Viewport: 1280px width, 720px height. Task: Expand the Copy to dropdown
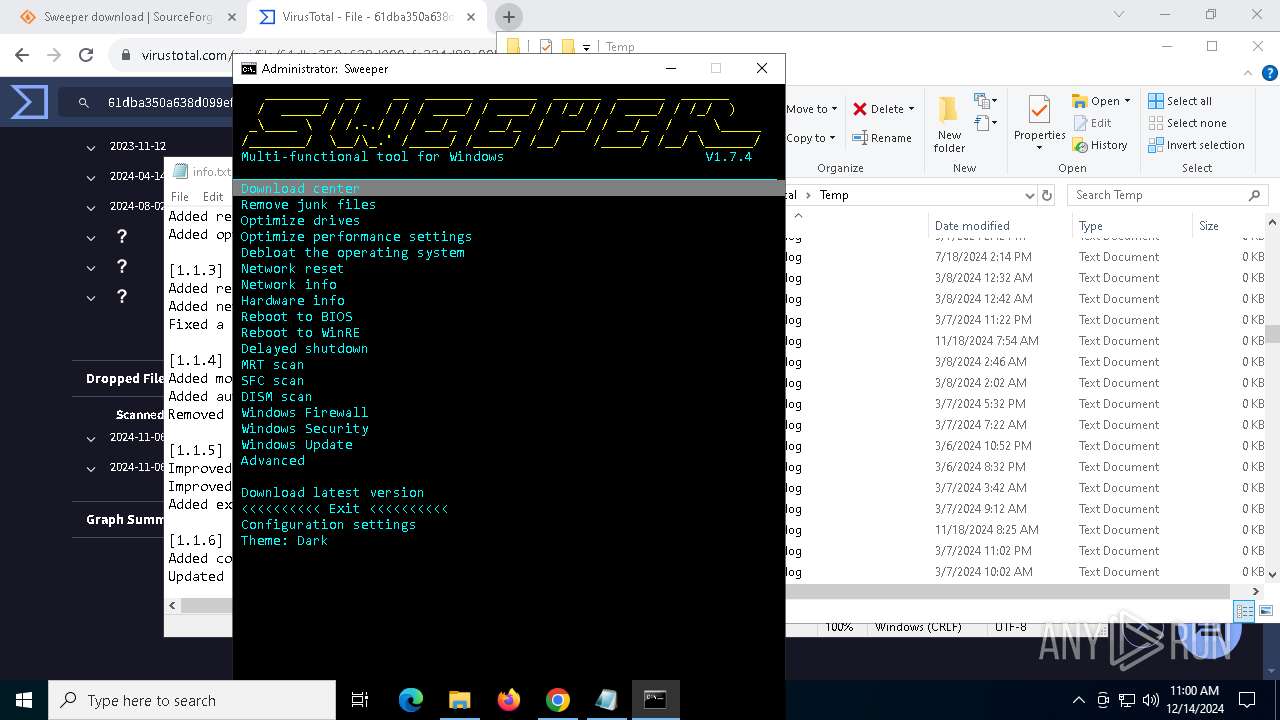coord(833,139)
